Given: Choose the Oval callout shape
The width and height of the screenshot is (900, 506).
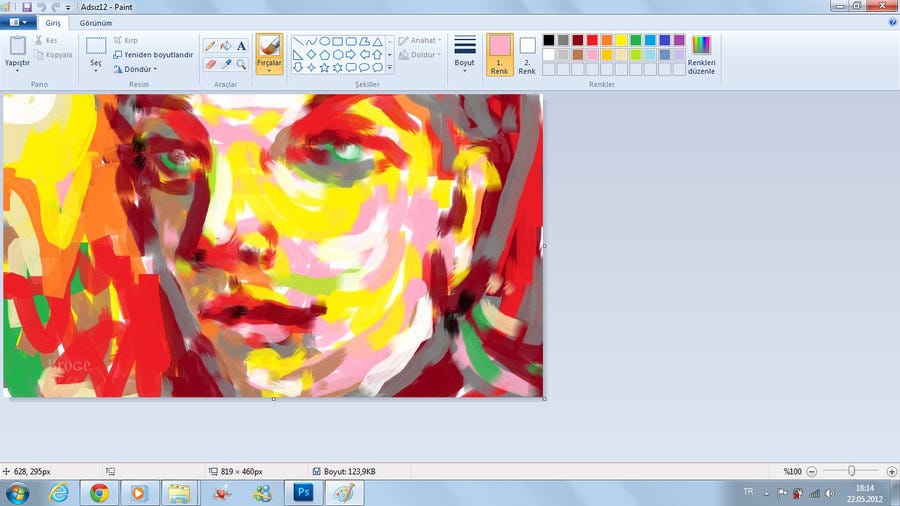Looking at the screenshot, I should pyautogui.click(x=364, y=67).
